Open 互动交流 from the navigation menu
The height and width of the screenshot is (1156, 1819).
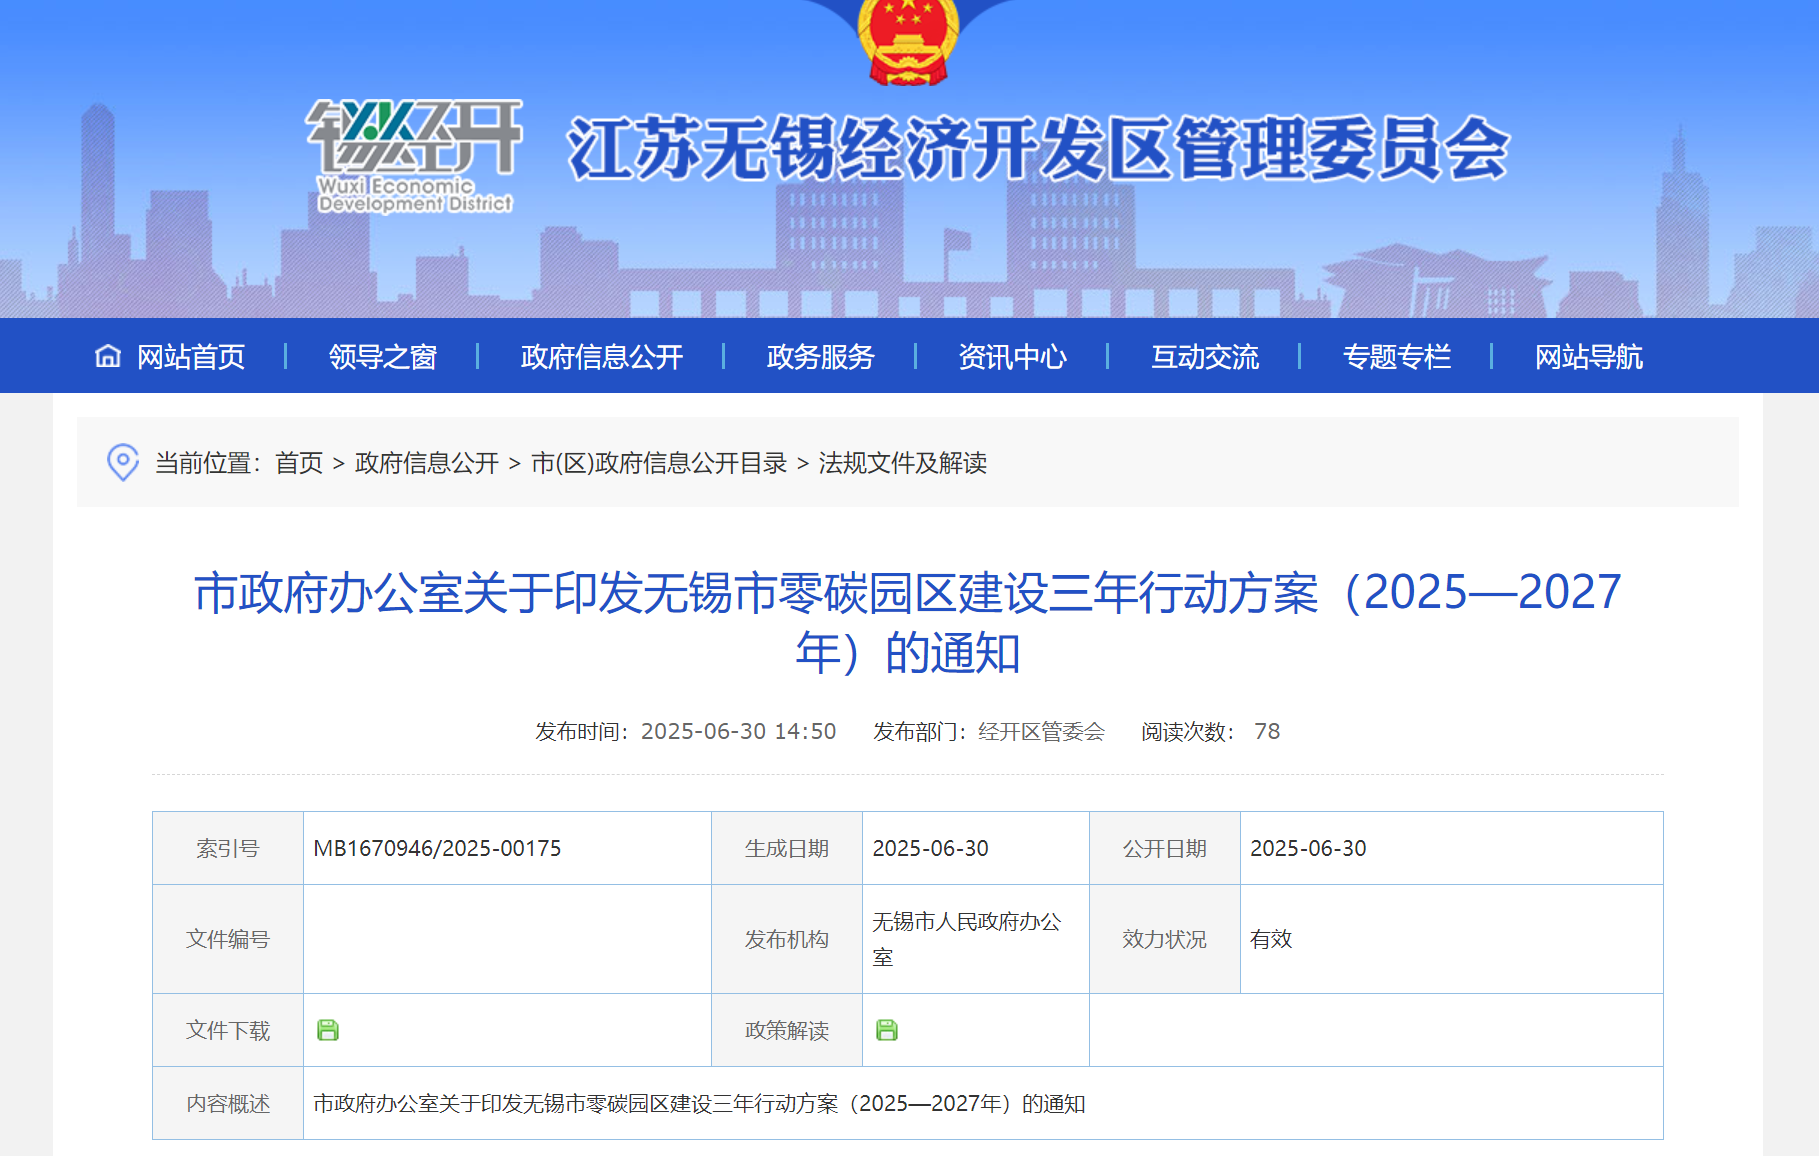coord(1205,356)
